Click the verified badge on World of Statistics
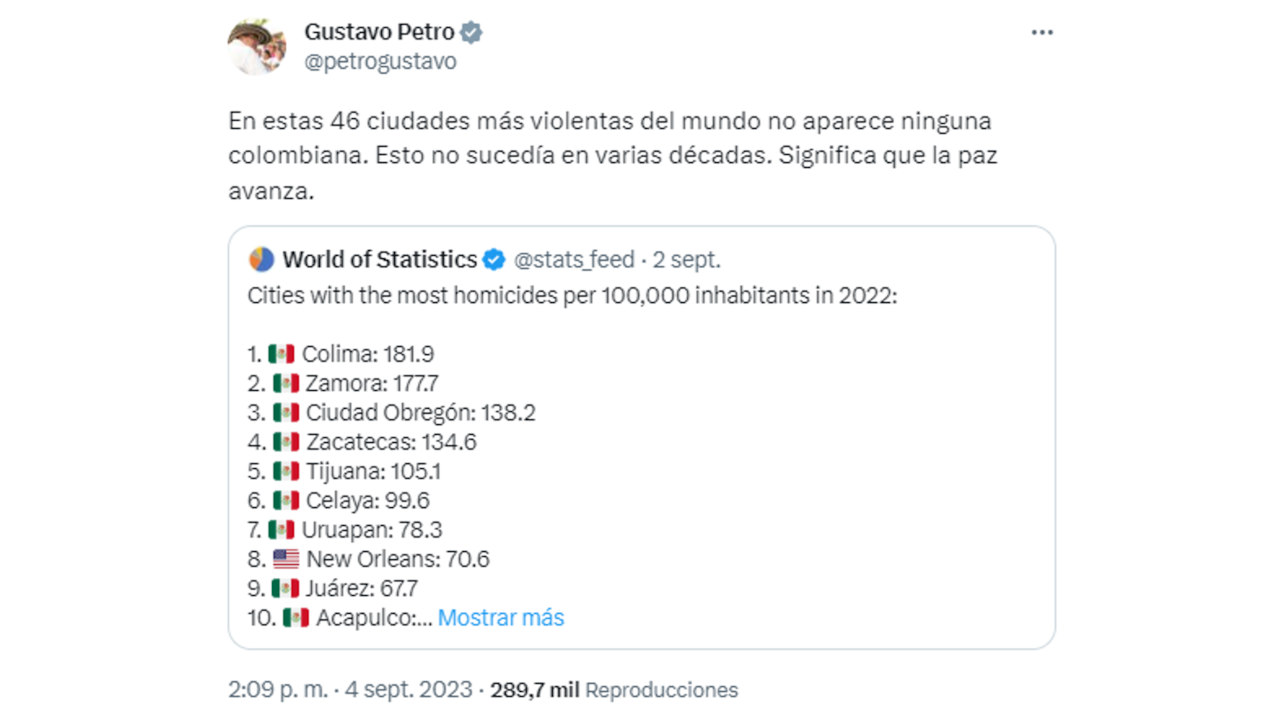 494,259
